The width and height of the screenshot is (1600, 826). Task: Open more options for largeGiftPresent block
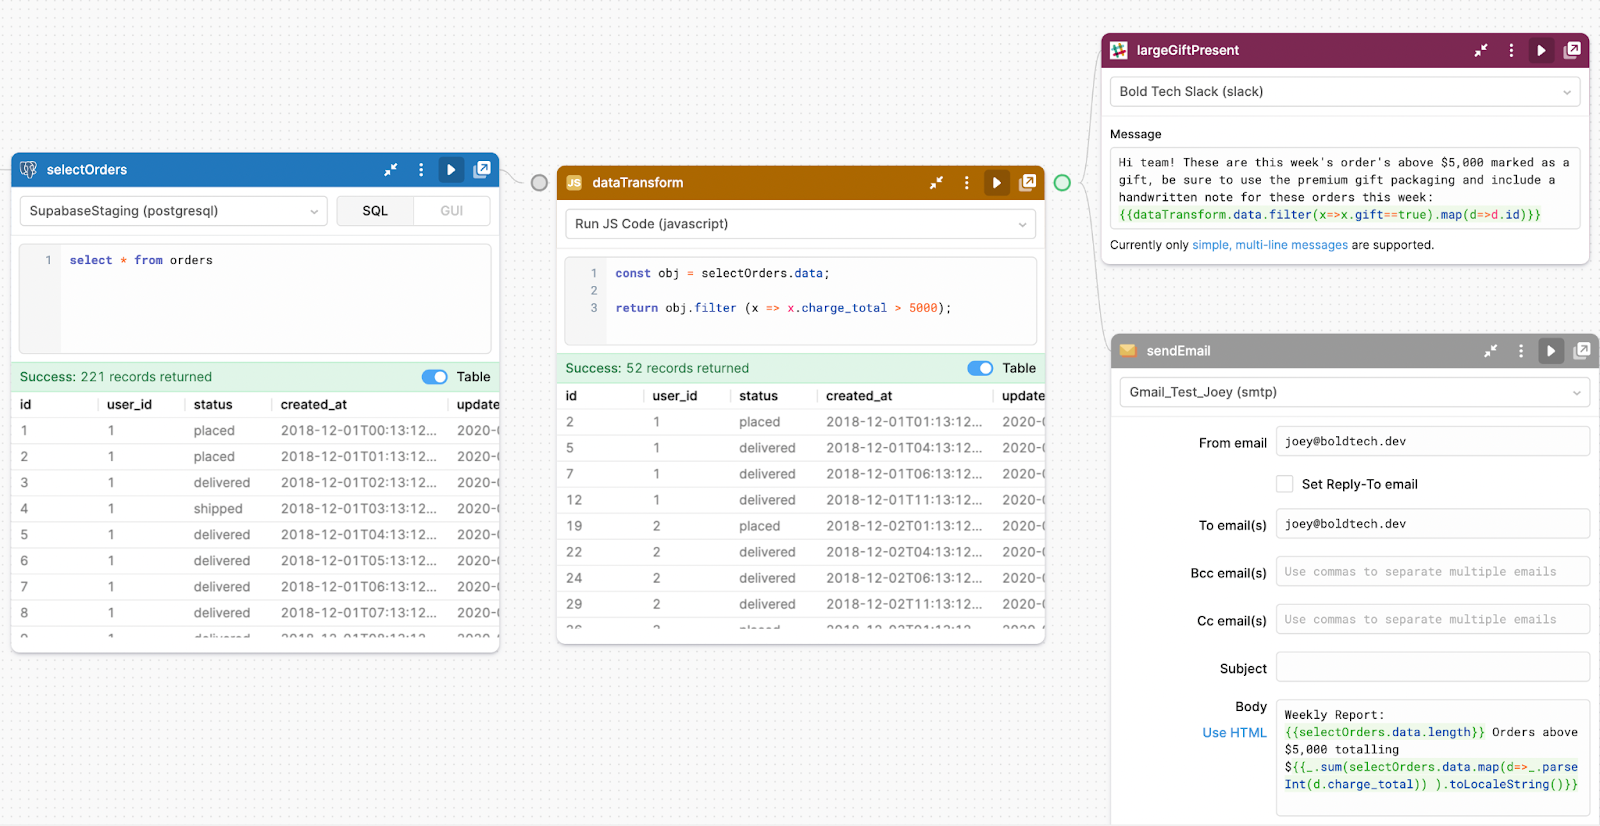coord(1511,50)
